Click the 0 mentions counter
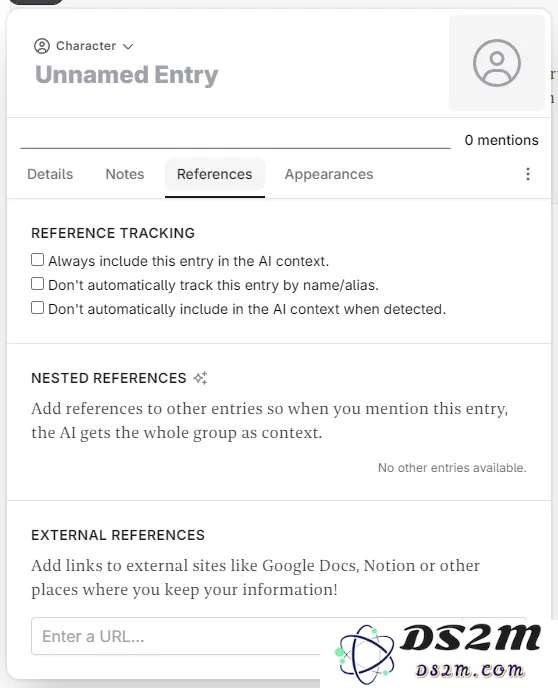The height and width of the screenshot is (688, 558). 501,140
